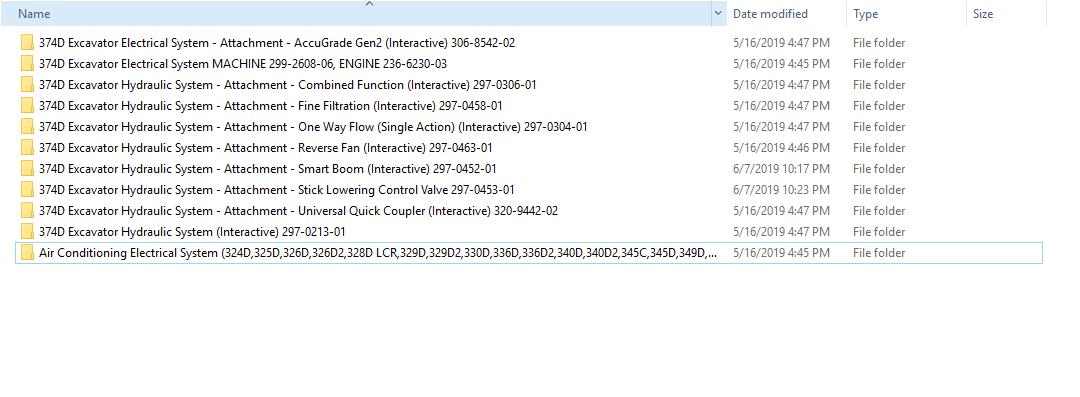The width and height of the screenshot is (1080, 397).
Task: Click date 6/7/2019 10:23 PM of Stick Lowering
Action: (x=781, y=190)
